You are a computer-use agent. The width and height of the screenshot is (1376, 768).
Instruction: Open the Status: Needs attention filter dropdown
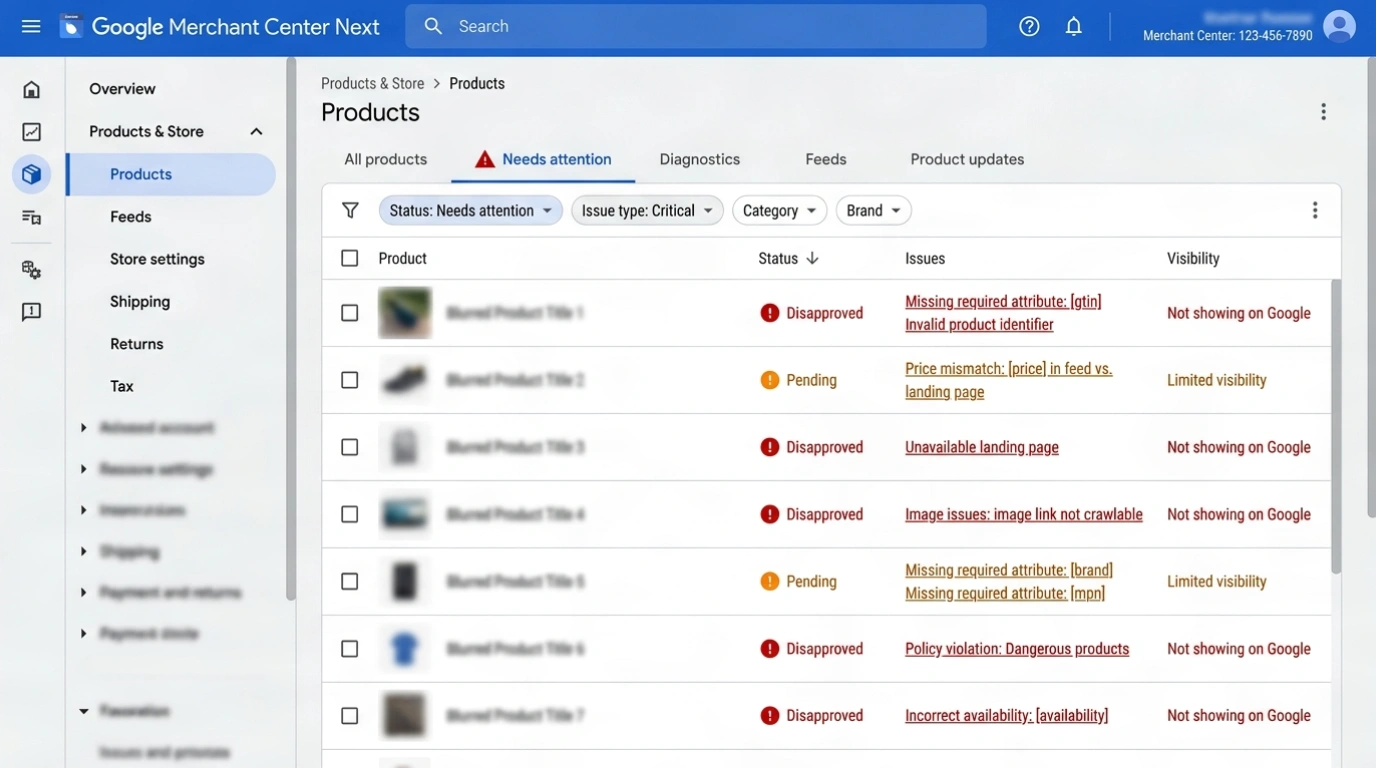(470, 210)
